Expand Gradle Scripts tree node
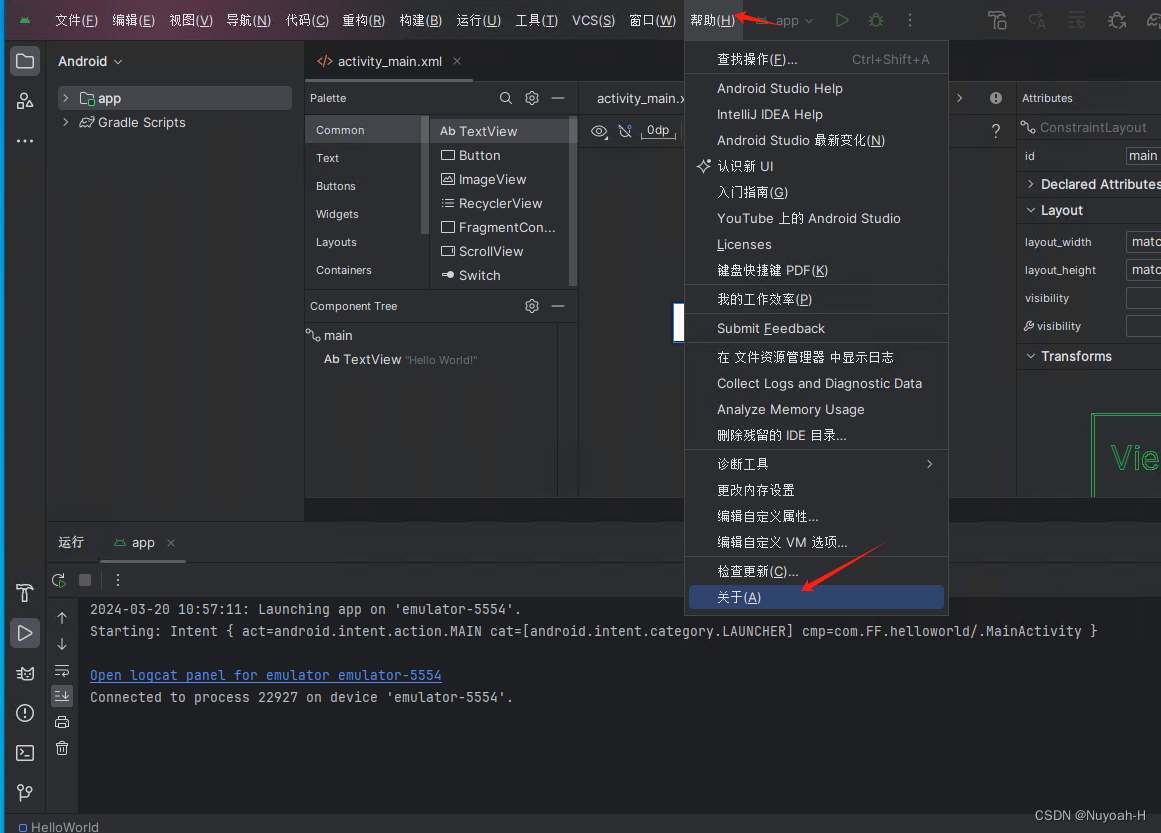Screen dimensions: 1161x833 66,122
